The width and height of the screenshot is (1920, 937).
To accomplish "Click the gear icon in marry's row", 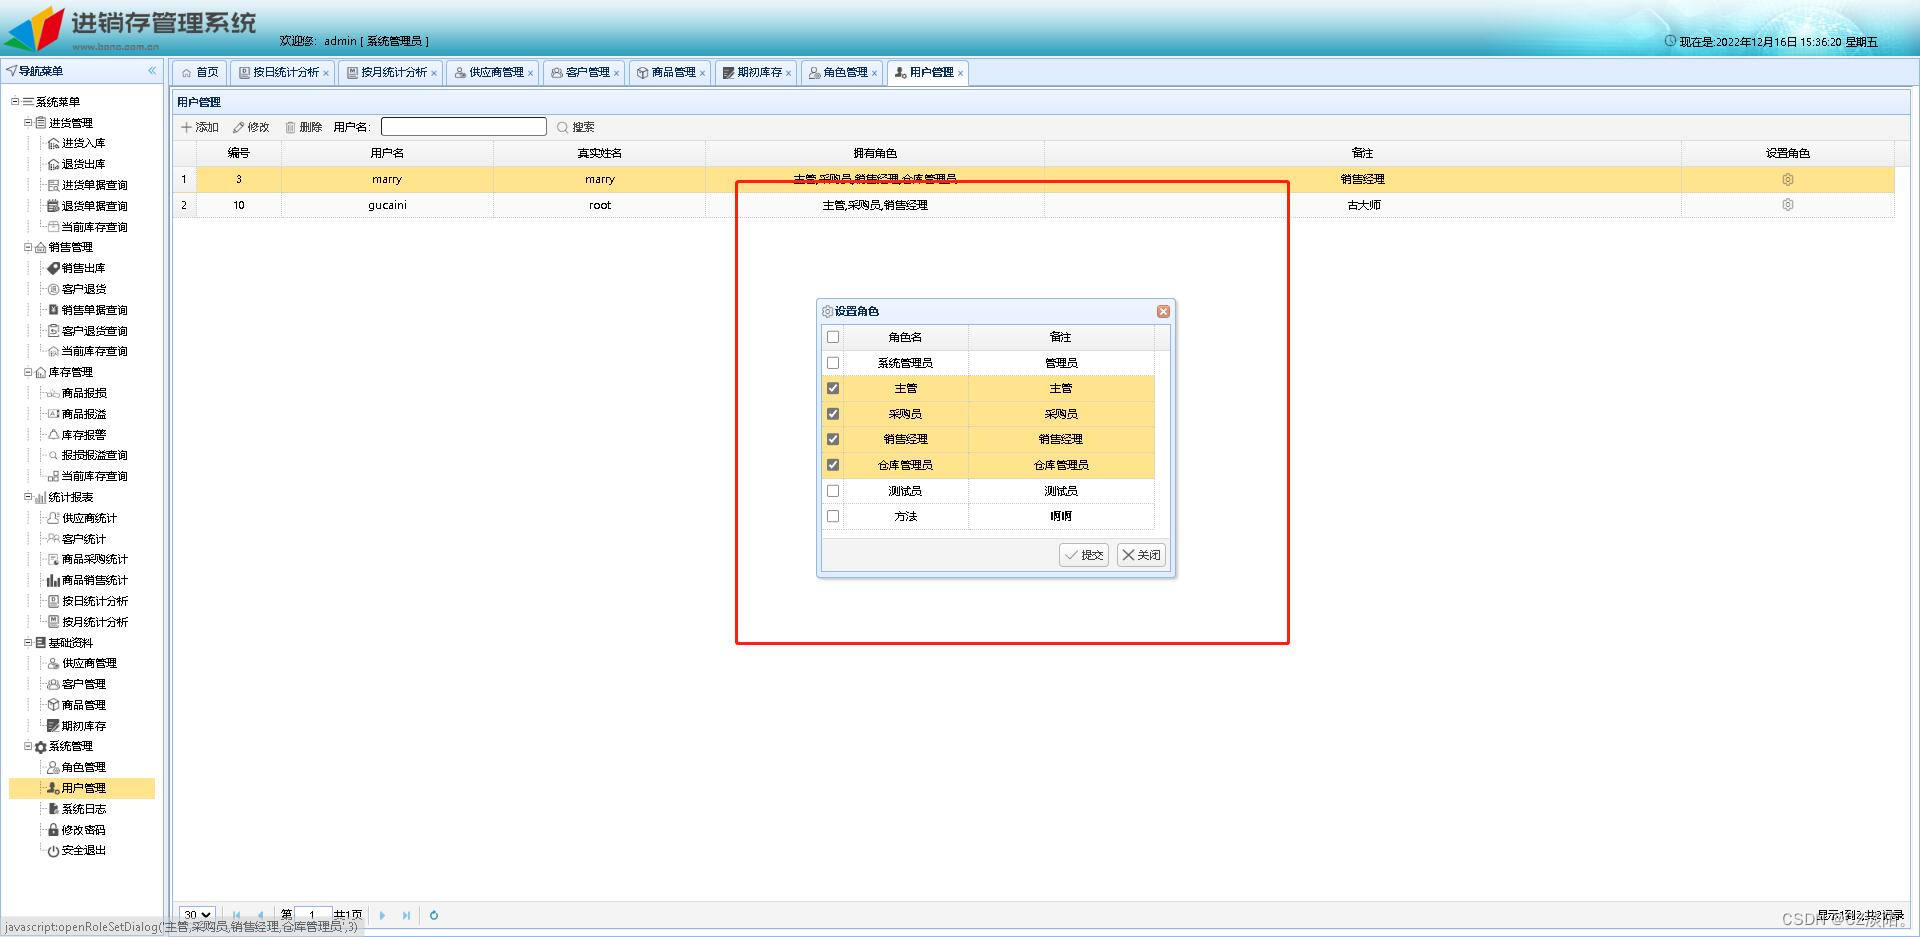I will coord(1787,179).
